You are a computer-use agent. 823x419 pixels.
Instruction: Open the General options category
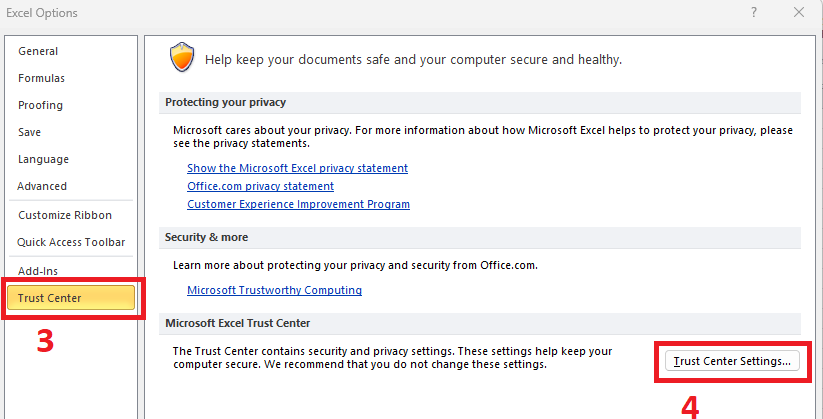coord(38,51)
